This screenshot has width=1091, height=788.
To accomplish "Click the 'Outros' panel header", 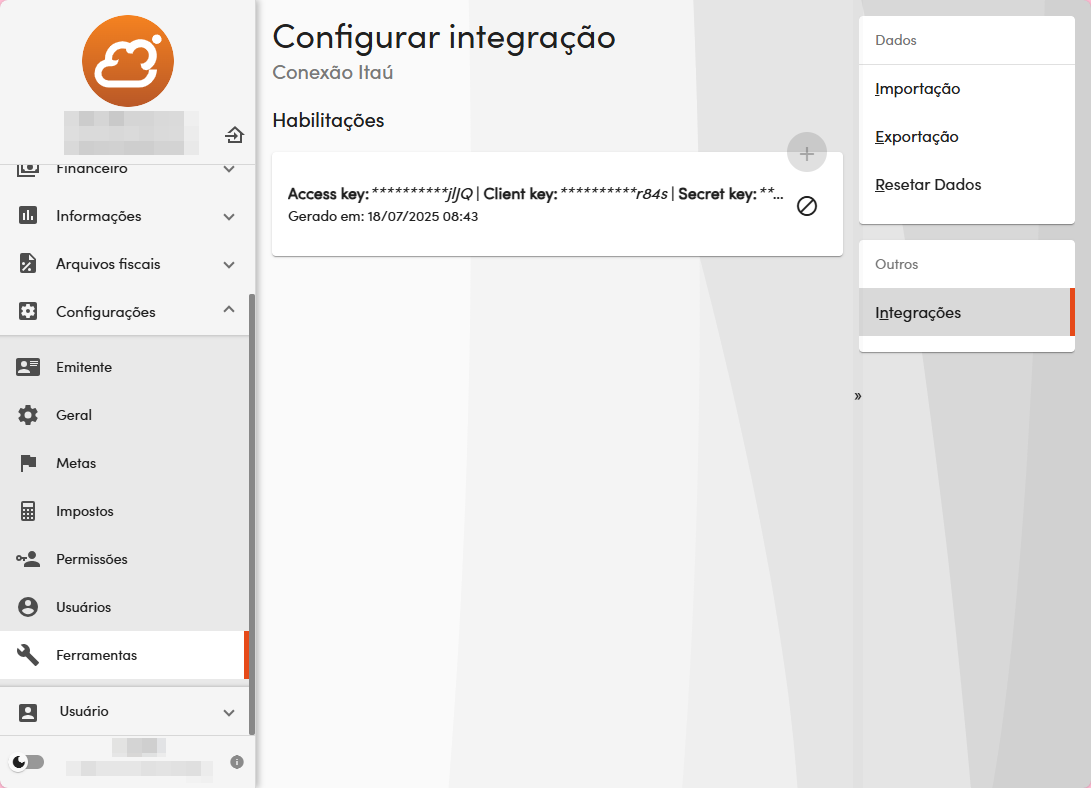I will pos(897,264).
